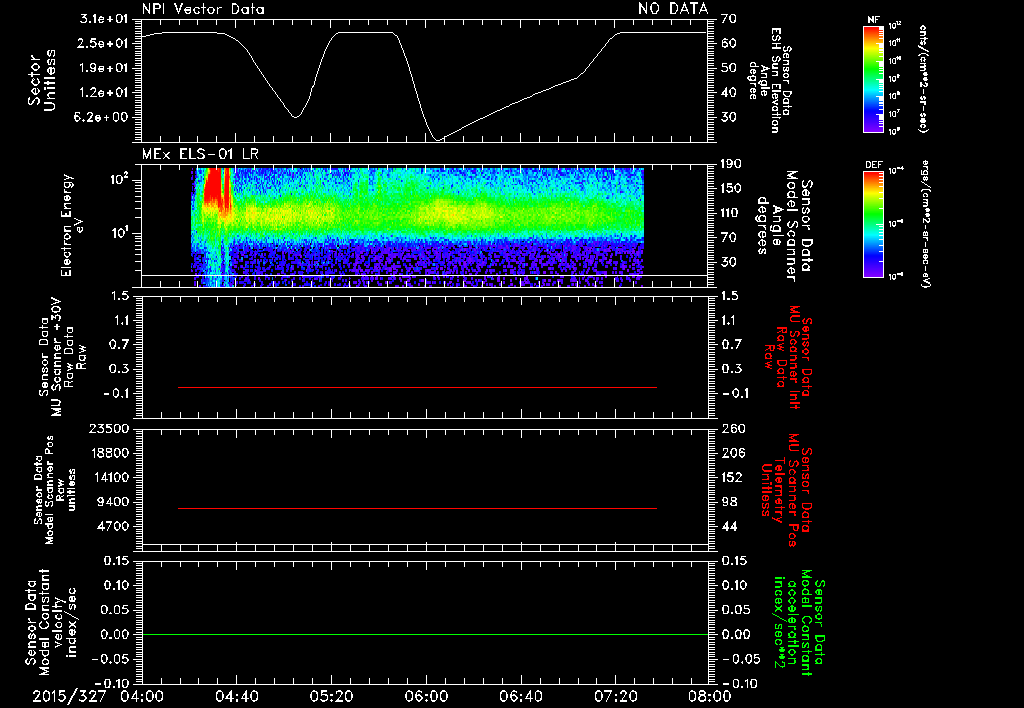This screenshot has height=708, width=1024.
Task: Click the 190 scanner angle tick label
Action: coord(732,164)
